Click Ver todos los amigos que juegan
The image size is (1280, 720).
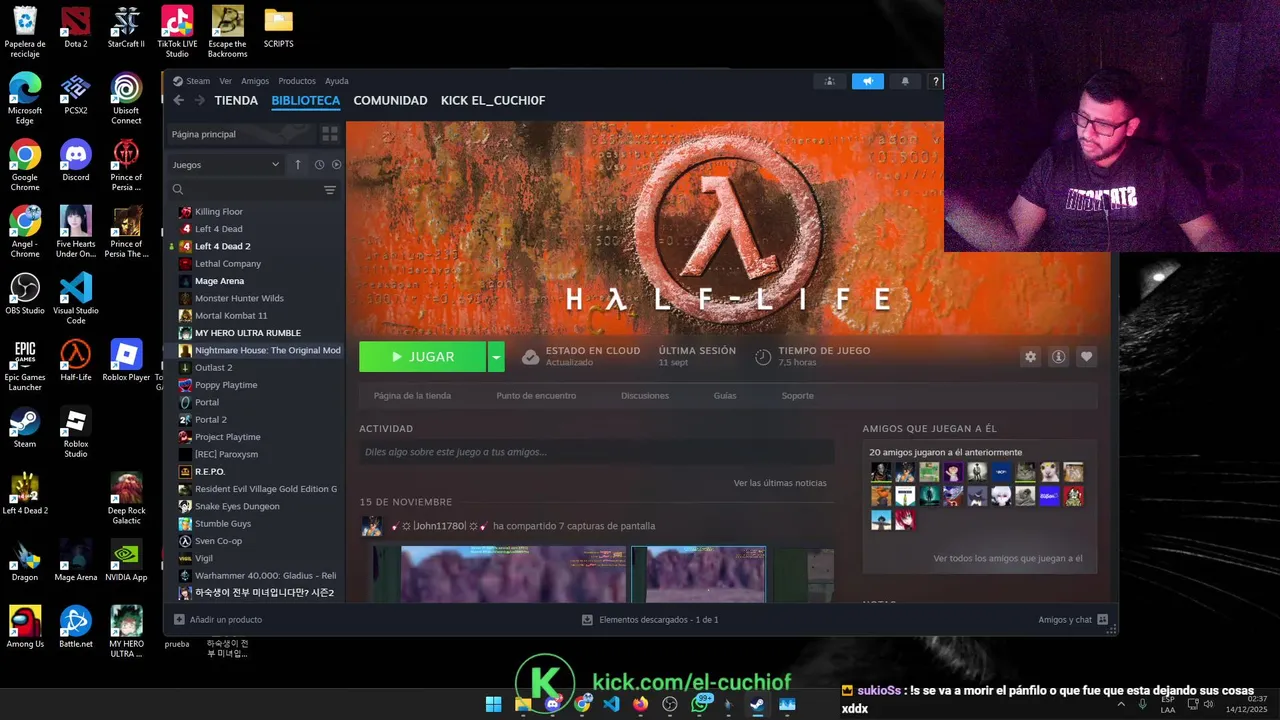1008,559
